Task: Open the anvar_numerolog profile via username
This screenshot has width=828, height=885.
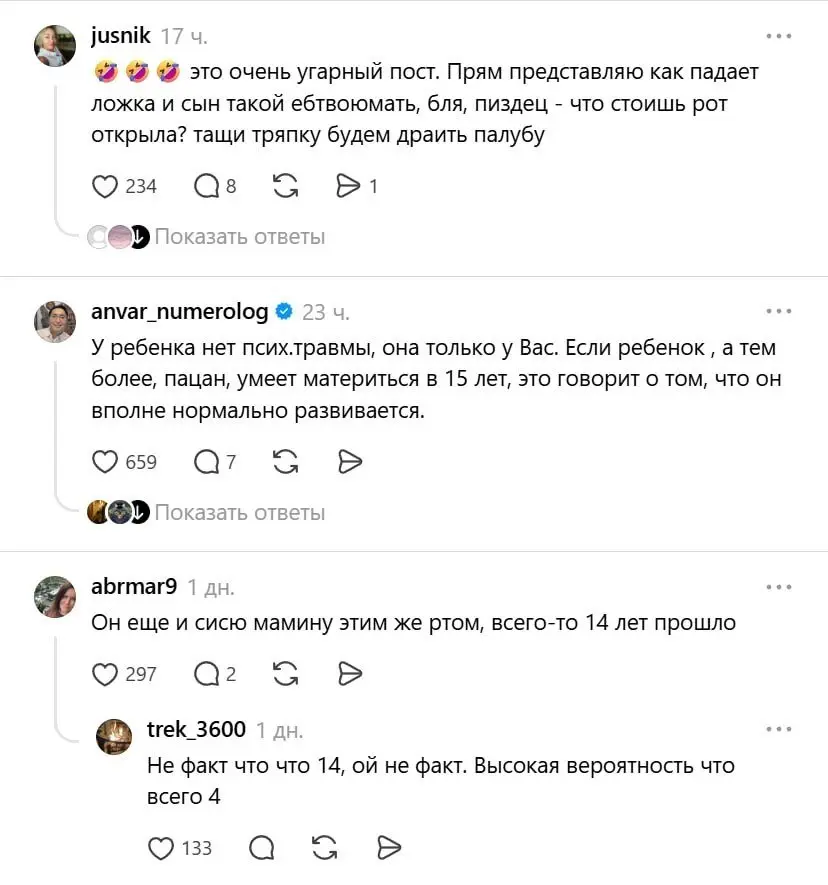Action: [179, 312]
